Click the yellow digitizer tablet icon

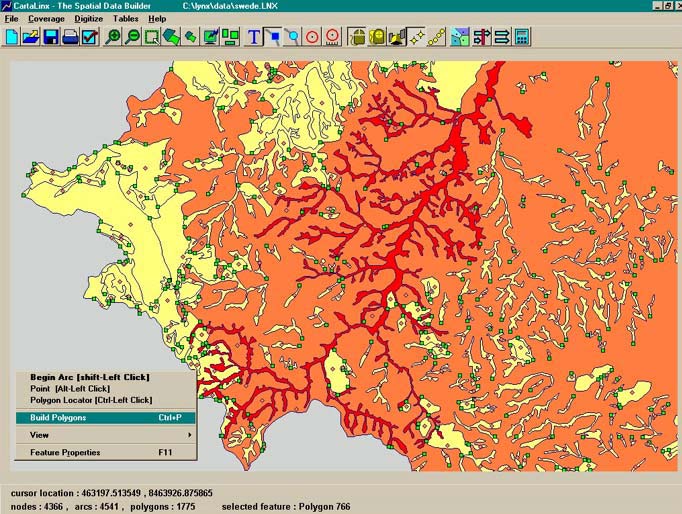(x=377, y=37)
